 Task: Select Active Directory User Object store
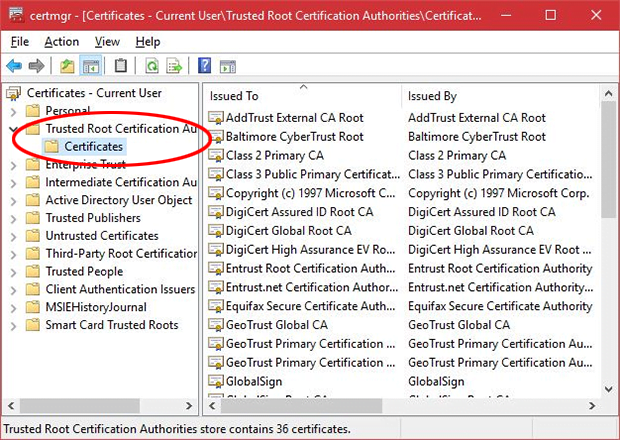[x=119, y=200]
